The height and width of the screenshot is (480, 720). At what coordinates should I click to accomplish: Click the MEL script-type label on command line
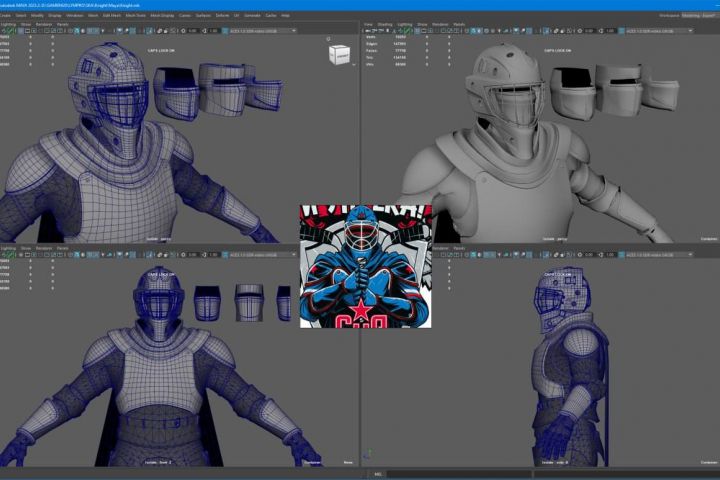click(x=378, y=474)
